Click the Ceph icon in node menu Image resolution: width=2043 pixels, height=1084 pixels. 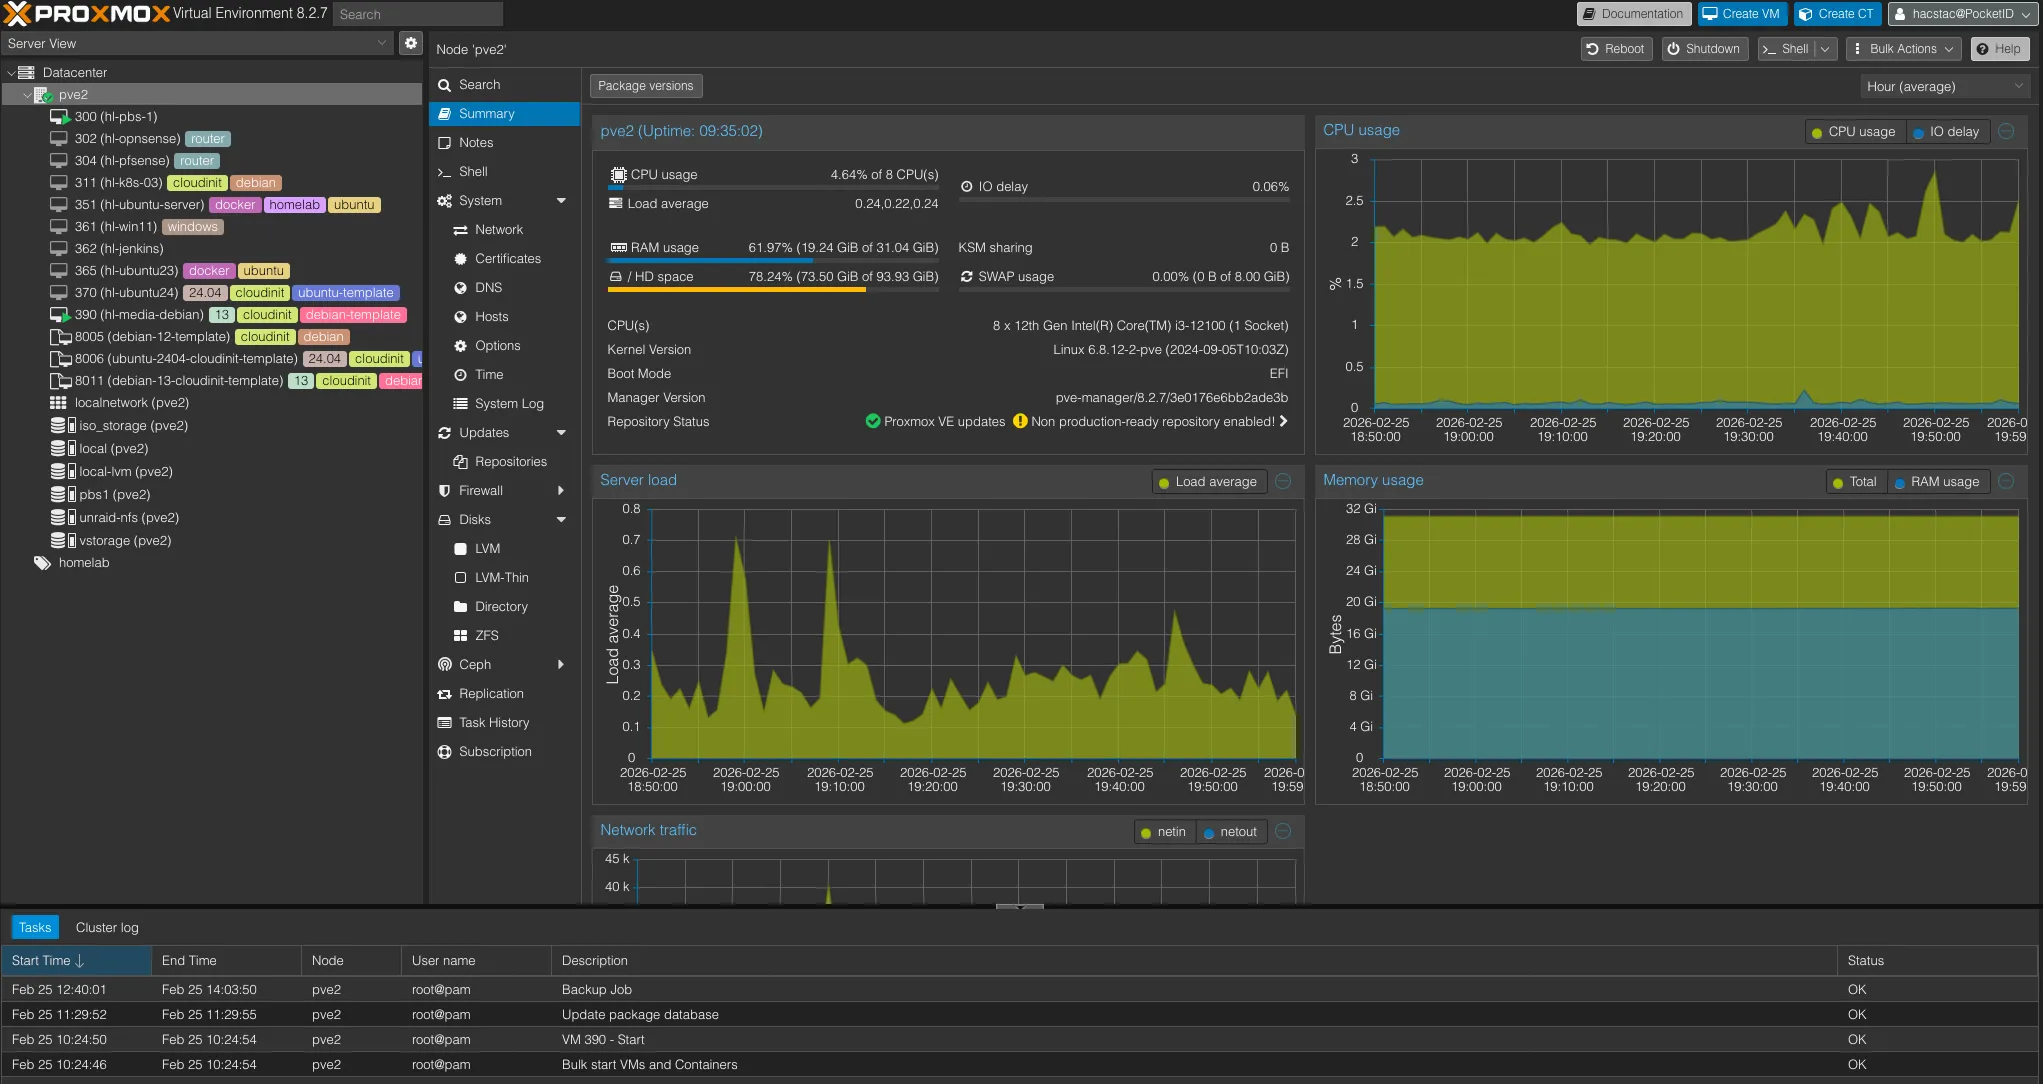(445, 665)
